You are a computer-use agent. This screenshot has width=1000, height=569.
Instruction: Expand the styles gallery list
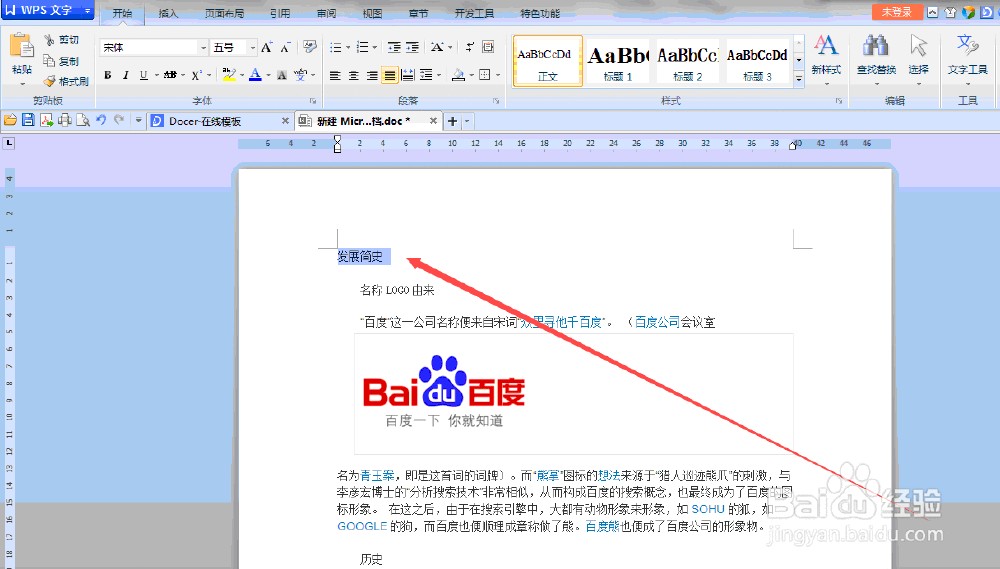[798, 78]
